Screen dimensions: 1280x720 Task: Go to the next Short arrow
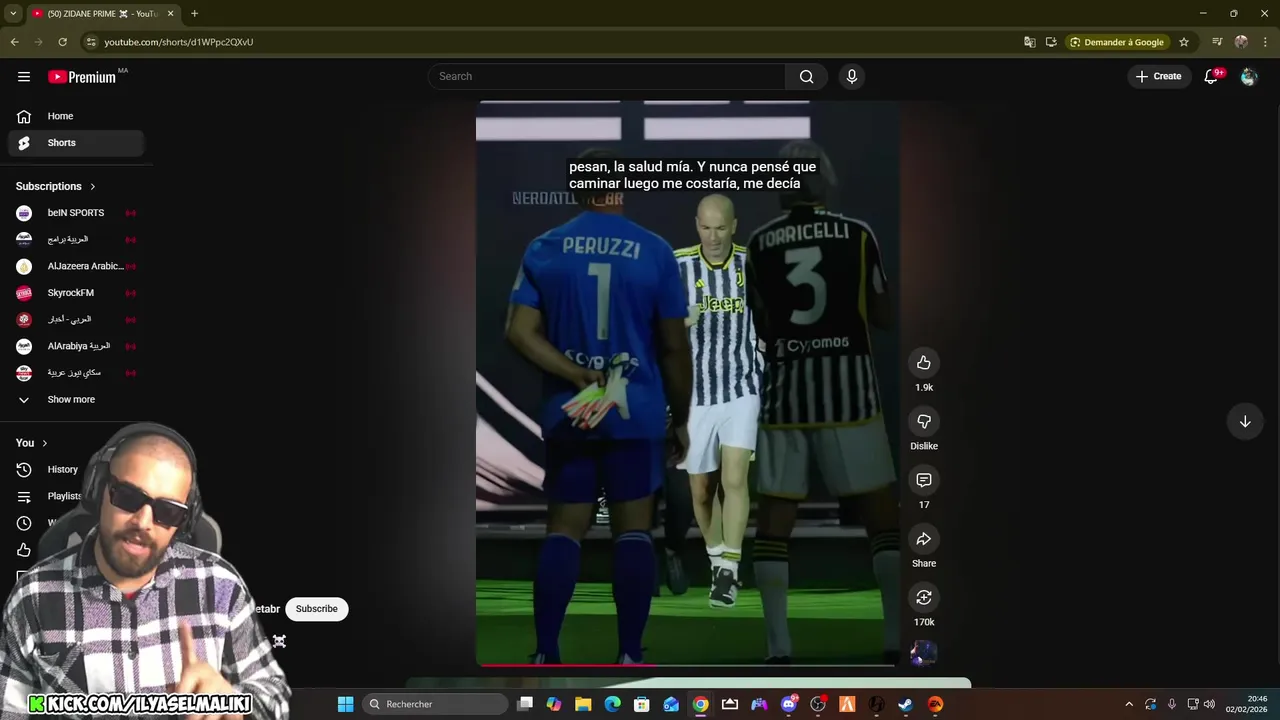click(1245, 422)
